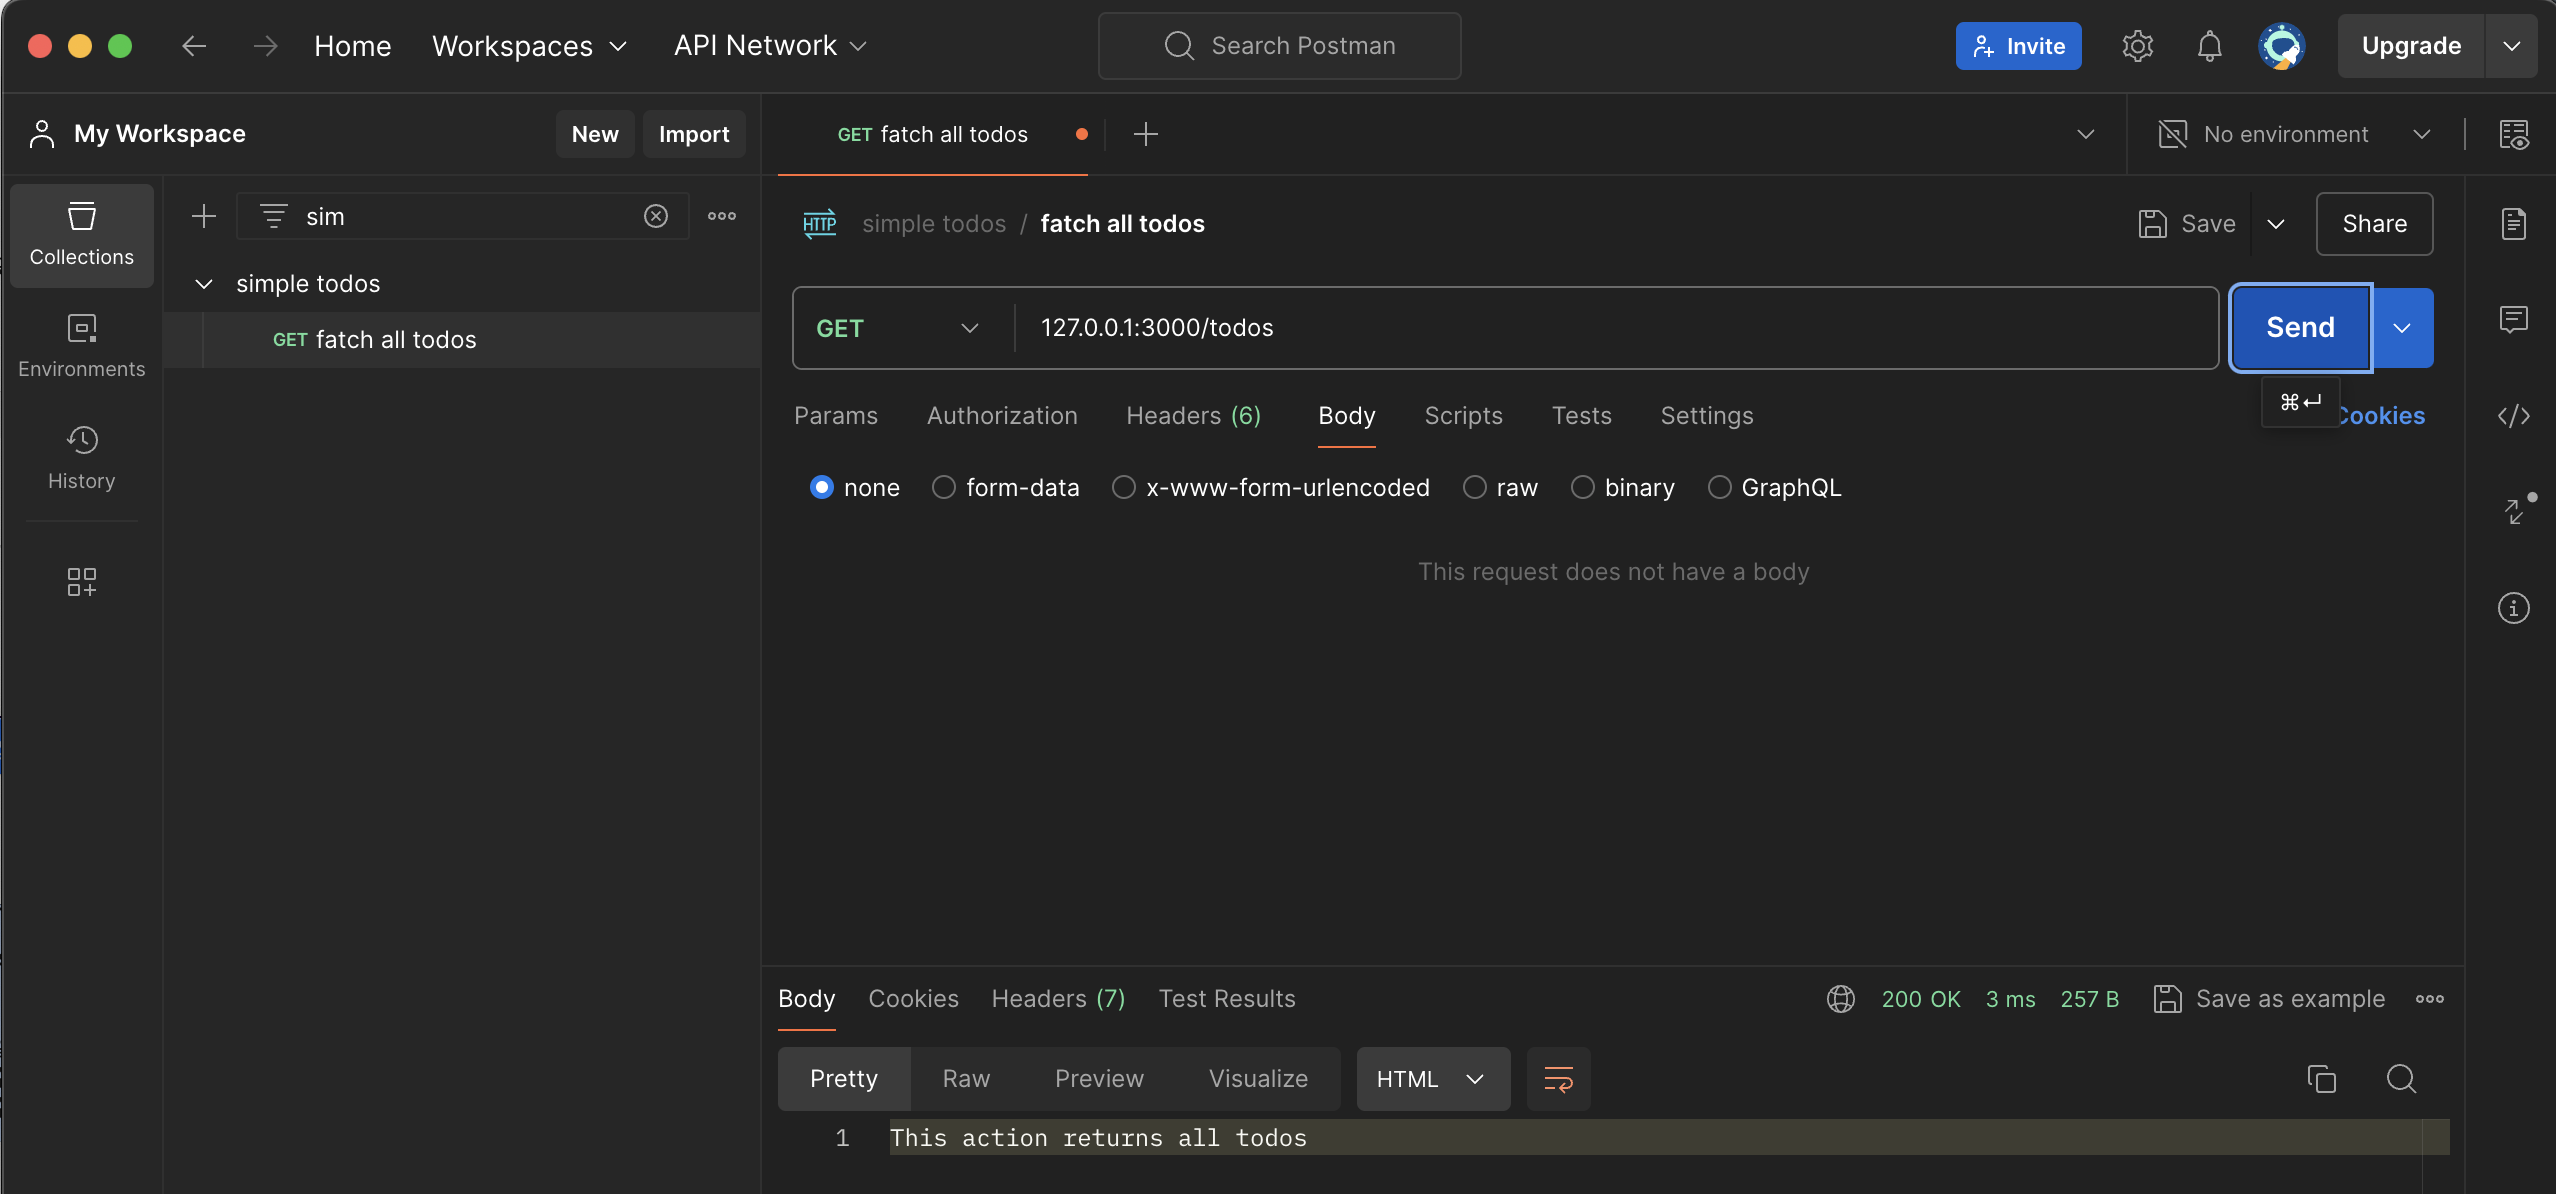Switch response view to Preview
This screenshot has width=2556, height=1194.
click(1099, 1079)
